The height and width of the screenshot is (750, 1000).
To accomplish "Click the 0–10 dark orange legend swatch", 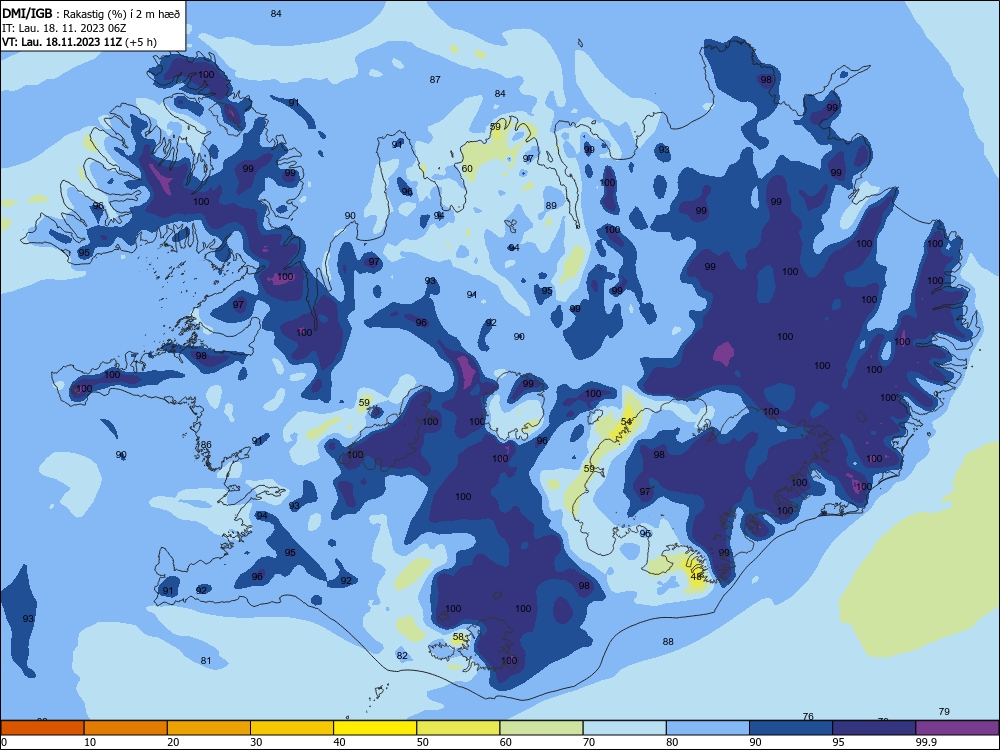I will pos(42,728).
